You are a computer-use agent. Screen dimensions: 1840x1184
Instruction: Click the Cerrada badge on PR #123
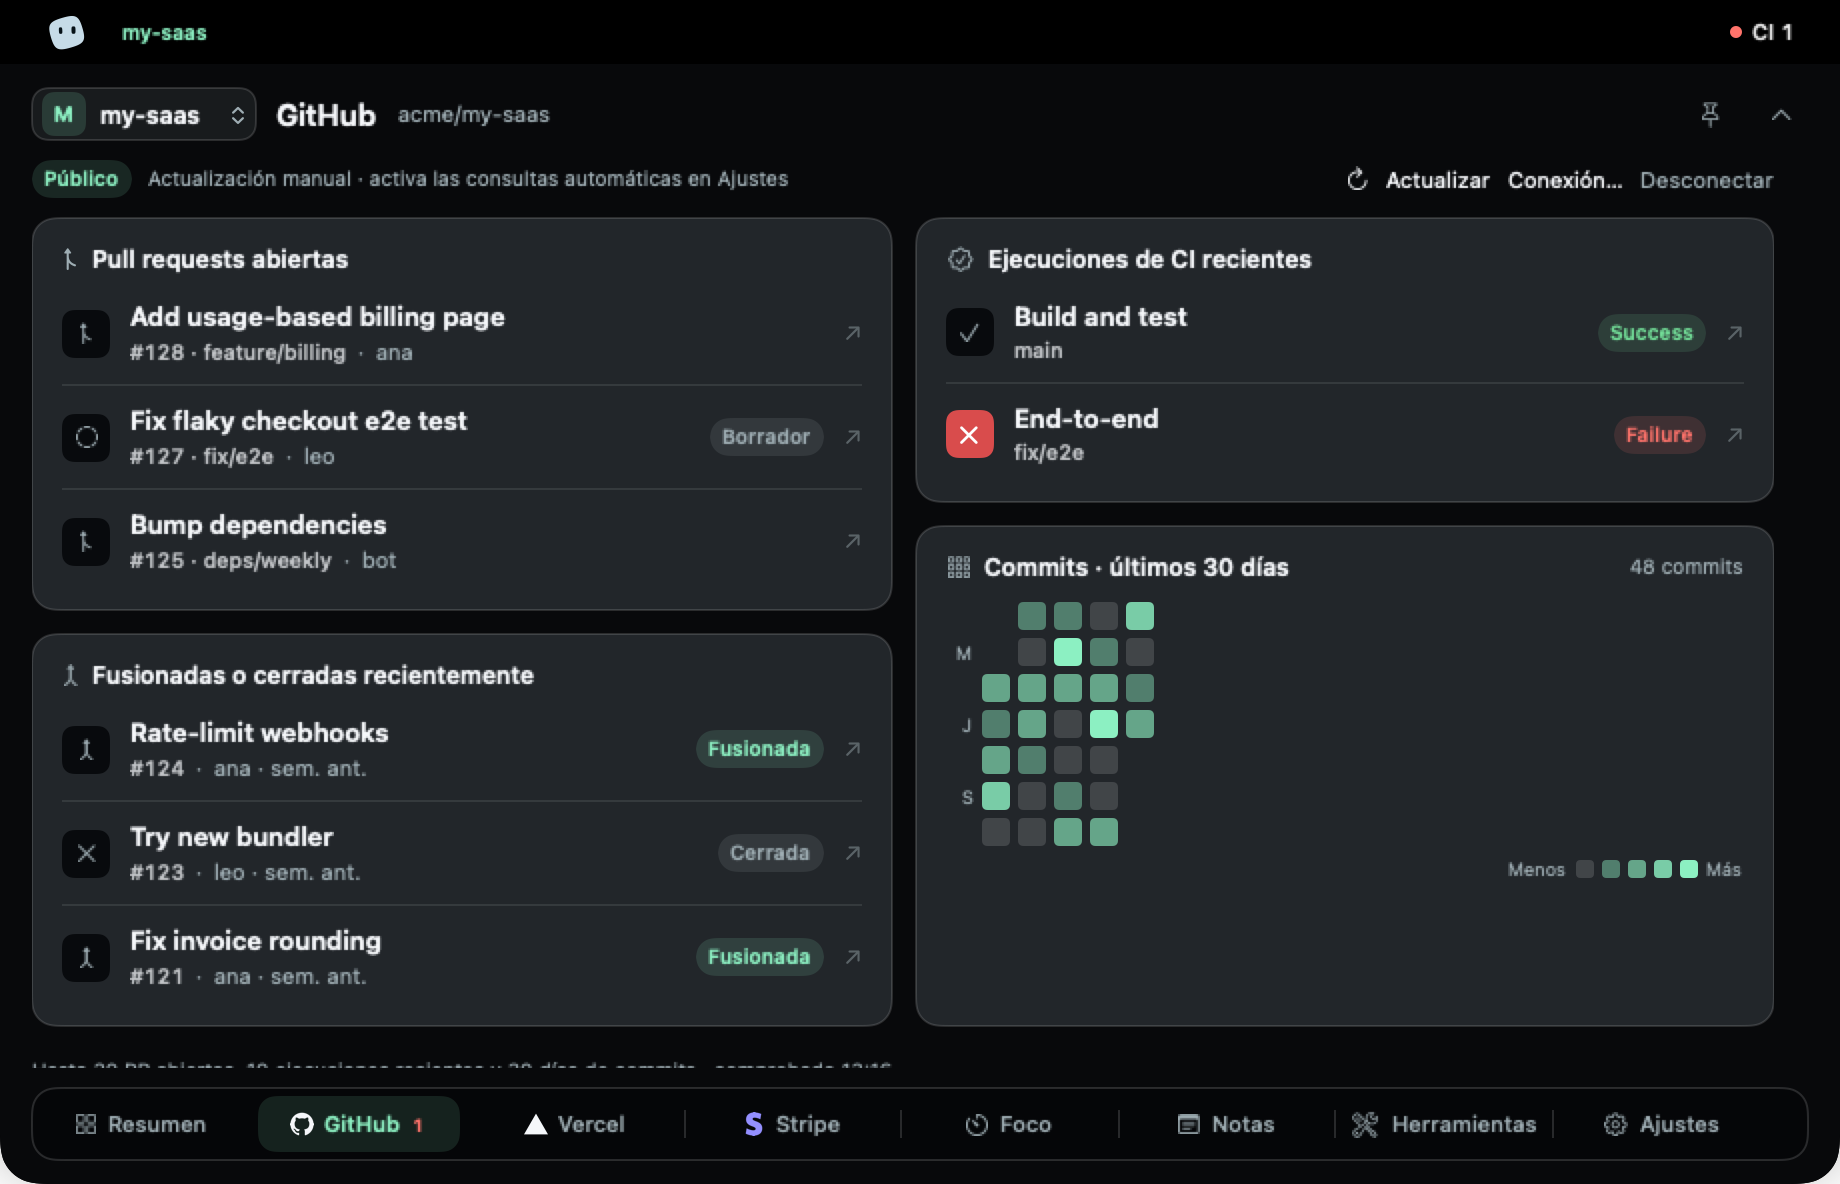pos(770,853)
